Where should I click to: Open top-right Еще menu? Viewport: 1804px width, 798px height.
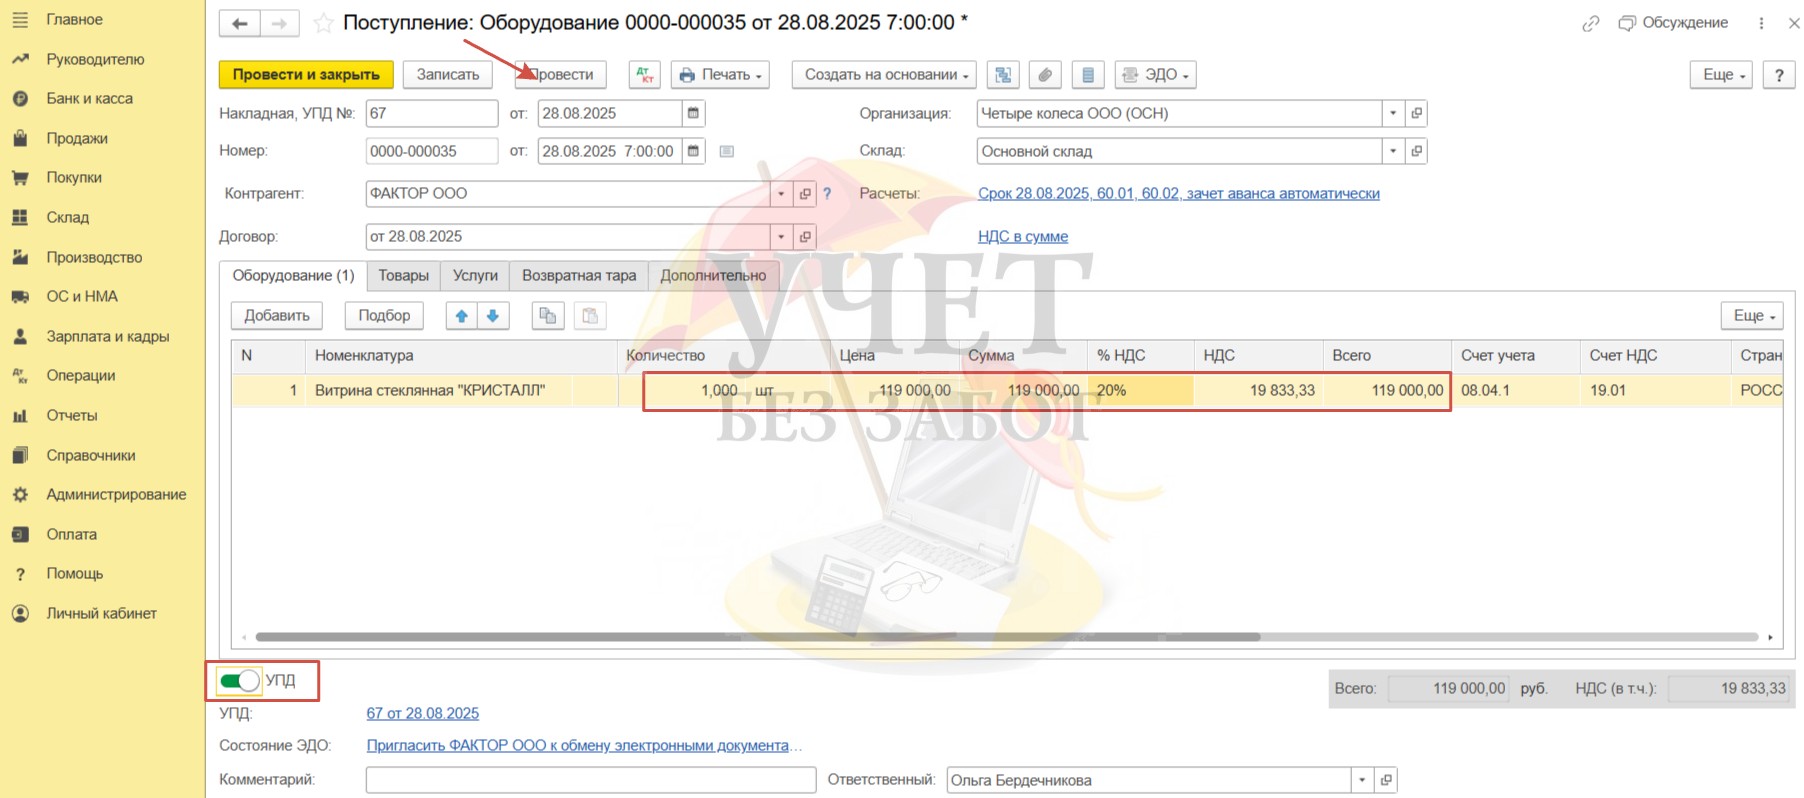point(1721,75)
